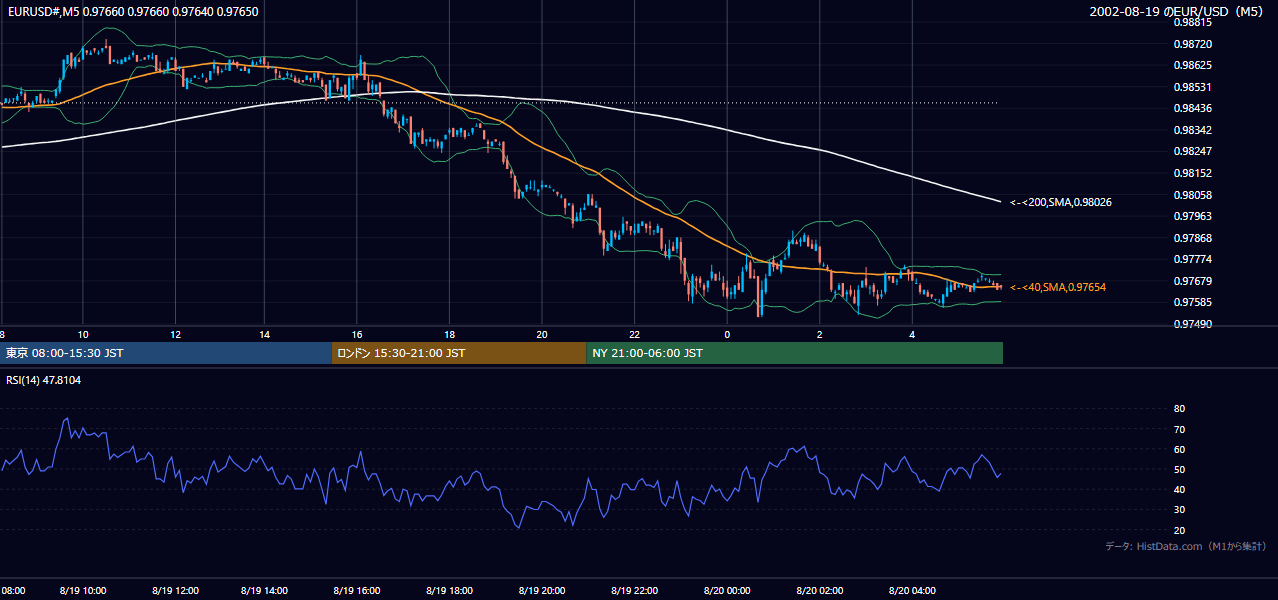Click price axis label 0.98058

tap(1192, 195)
